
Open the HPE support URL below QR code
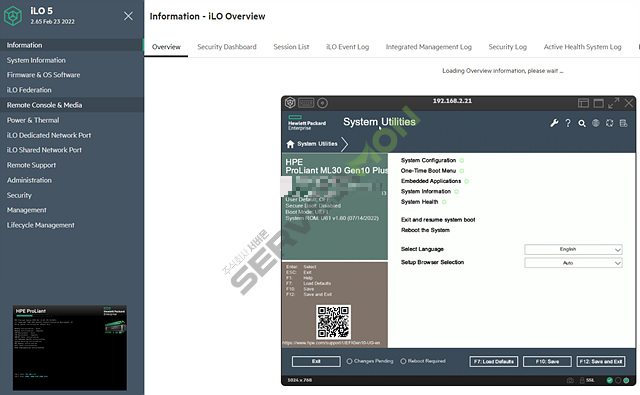tap(331, 343)
